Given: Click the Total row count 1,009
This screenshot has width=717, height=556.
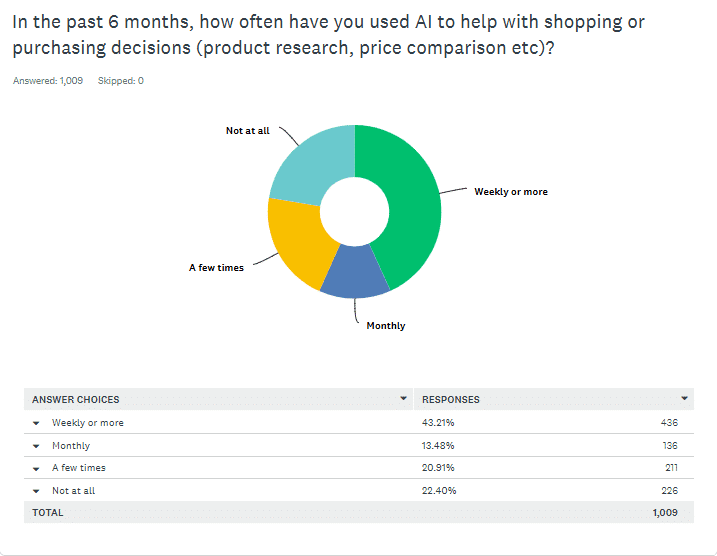Looking at the screenshot, I should tap(664, 513).
